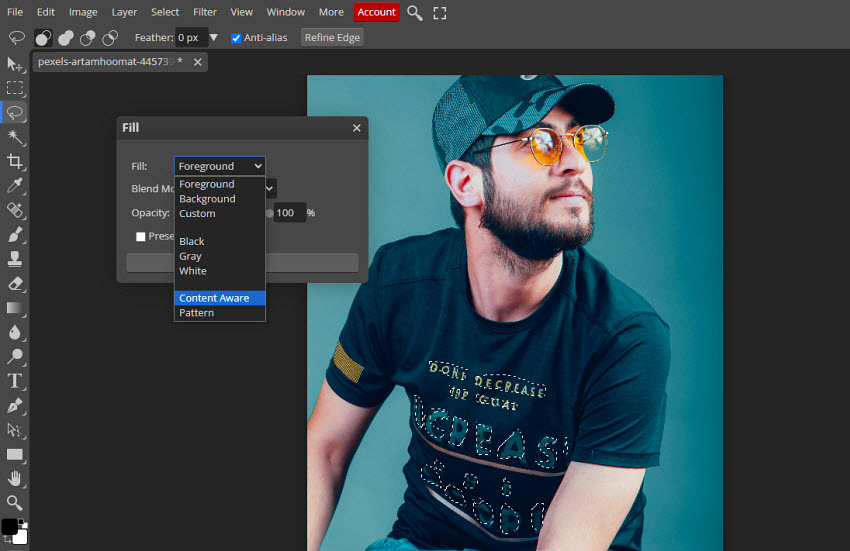Open the white background color swatch
Viewport: 850px width, 551px height.
tap(21, 537)
